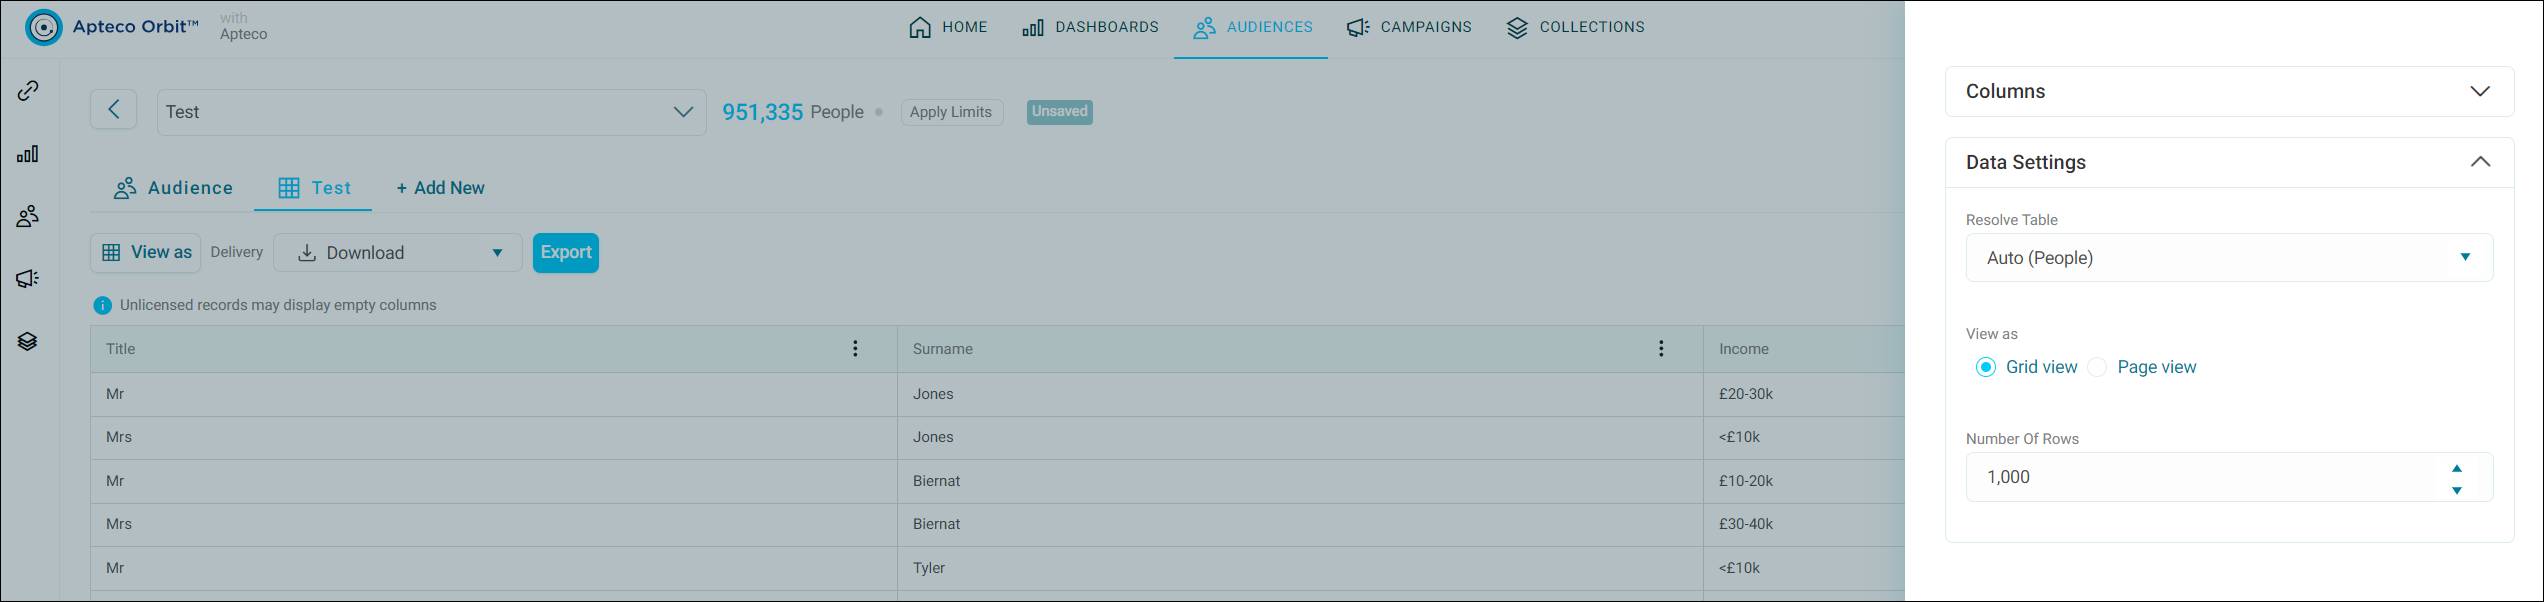Switch to the Audience tab
The image size is (2544, 602).
[x=173, y=188]
